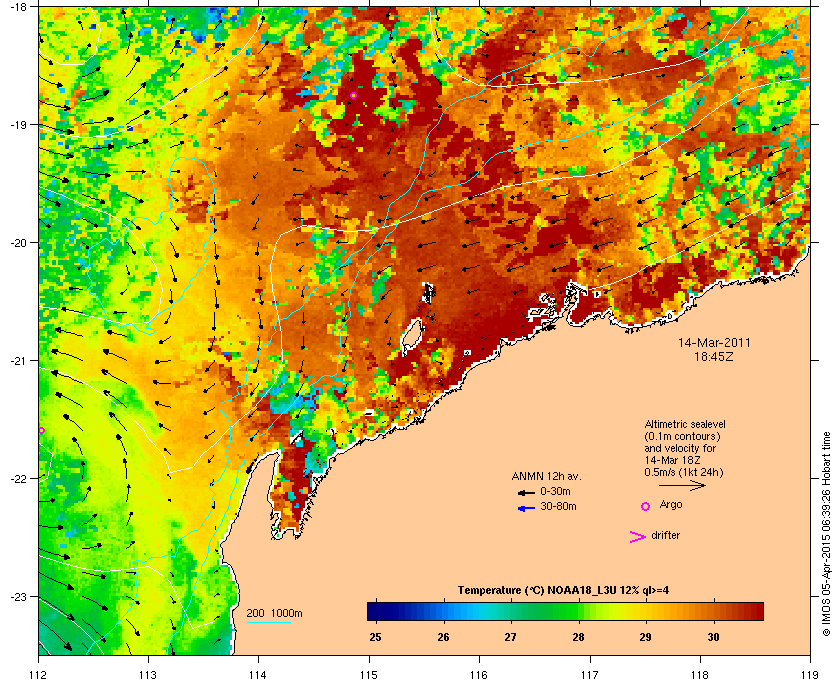Click the 0.5m/s velocity scale arrow
The height and width of the screenshot is (680, 840).
[x=682, y=485]
